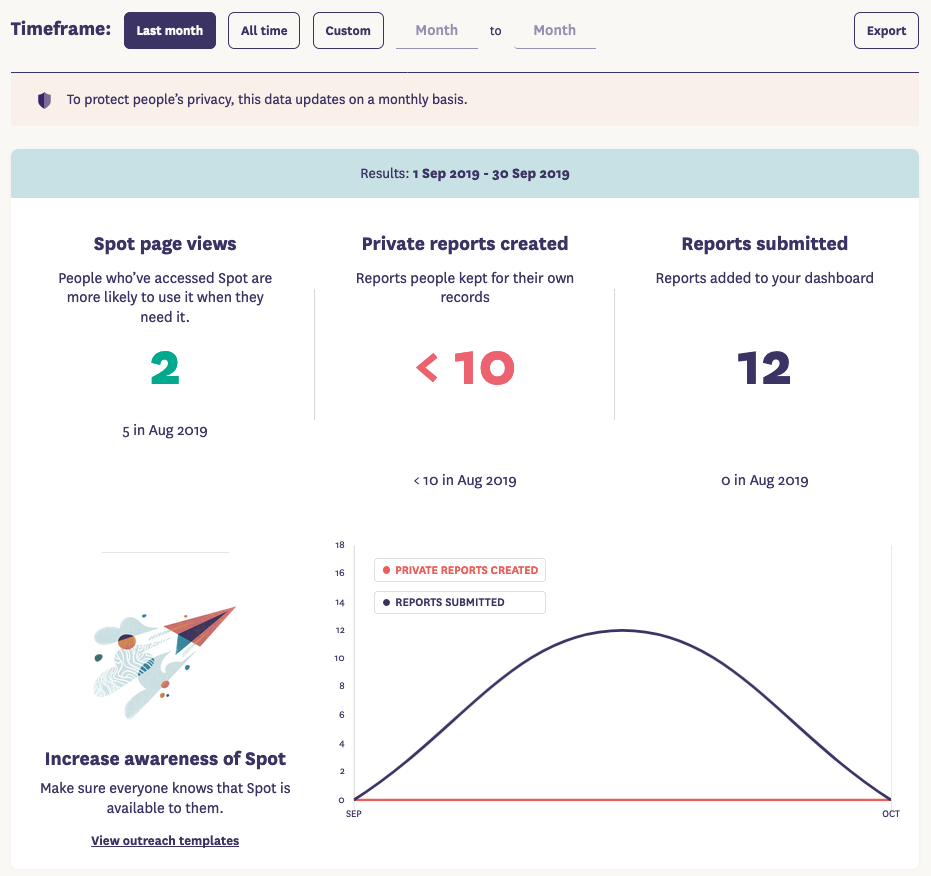Click the paper airplane illustration
The image size is (931, 876).
165,660
